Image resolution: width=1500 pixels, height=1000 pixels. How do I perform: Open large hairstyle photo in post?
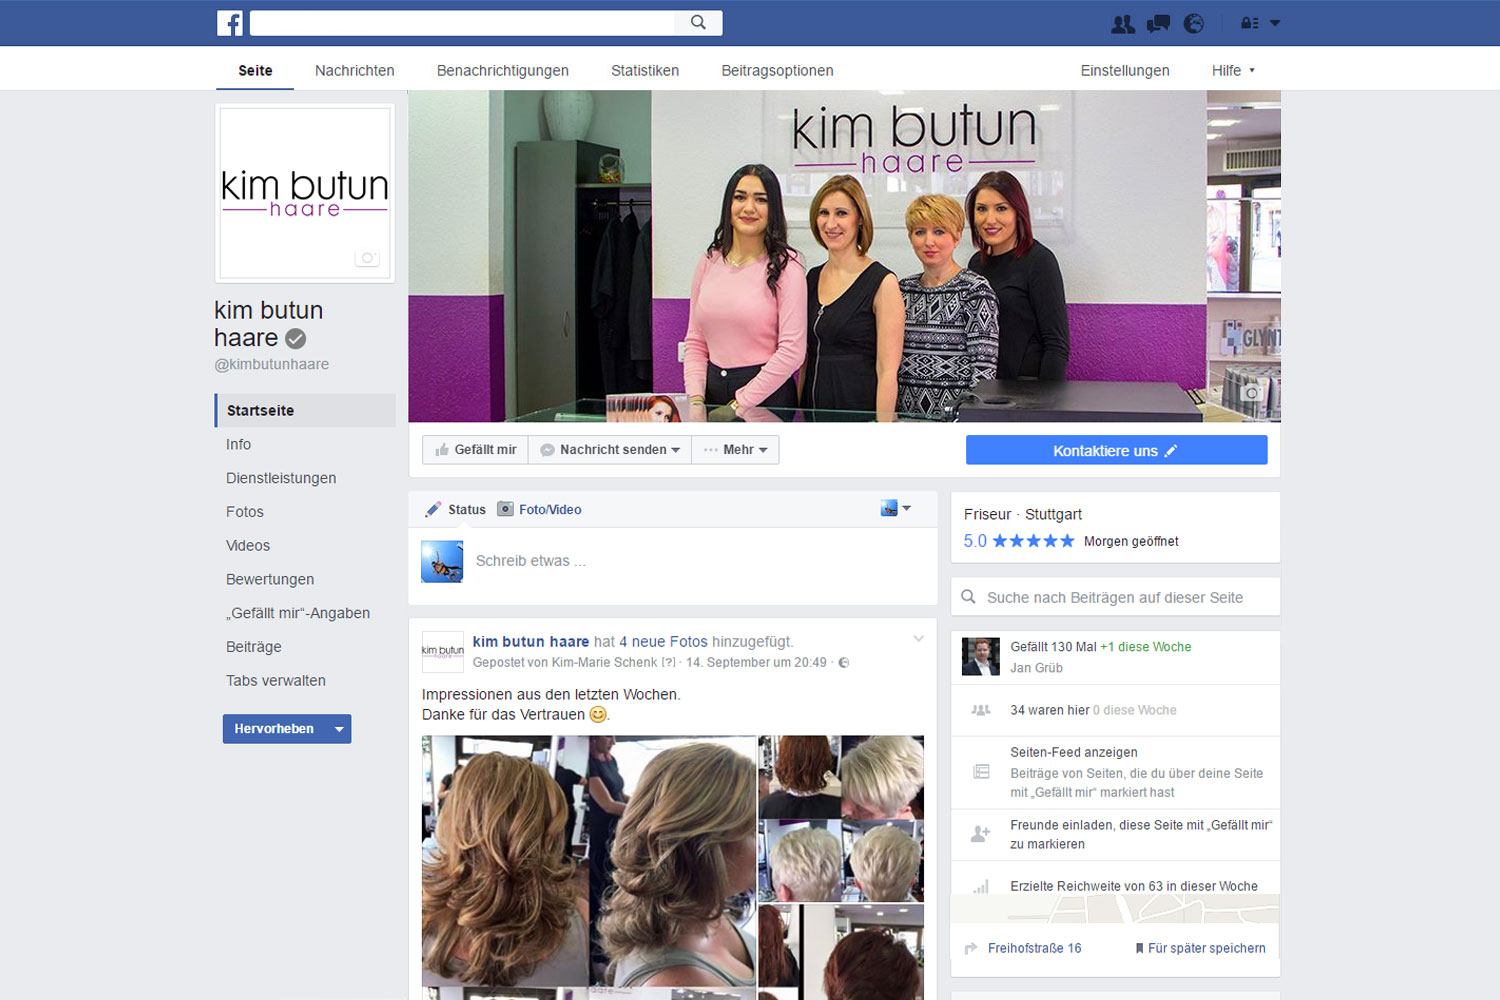pos(588,862)
